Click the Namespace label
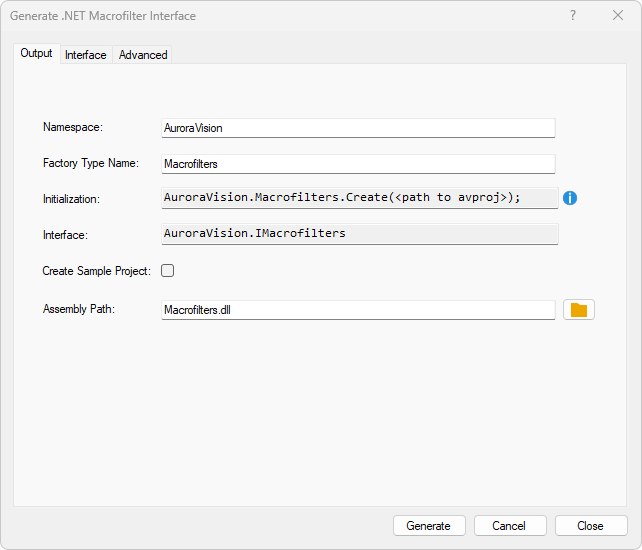Image resolution: width=642 pixels, height=550 pixels. click(73, 127)
